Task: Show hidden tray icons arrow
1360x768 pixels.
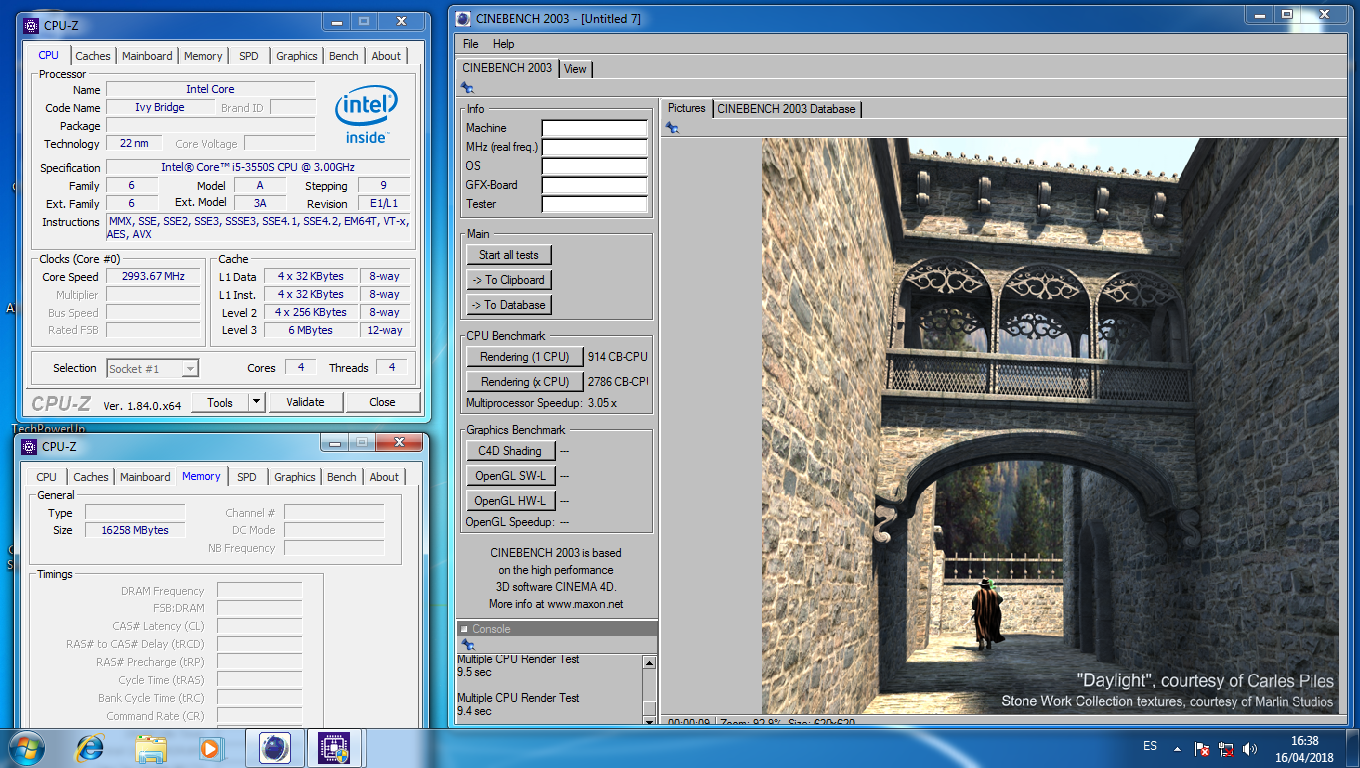Action: (1176, 747)
